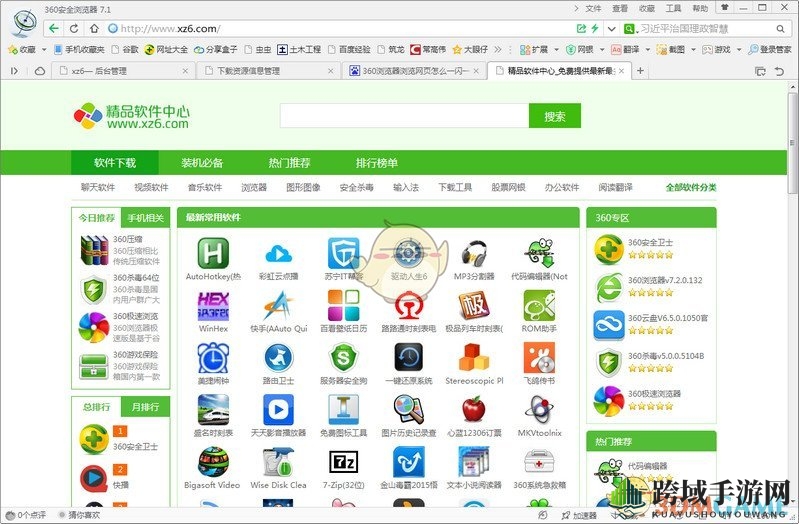Viewport: 799px width, 524px height.
Task: Open 路路通时刻表 train icon
Action: 409,305
